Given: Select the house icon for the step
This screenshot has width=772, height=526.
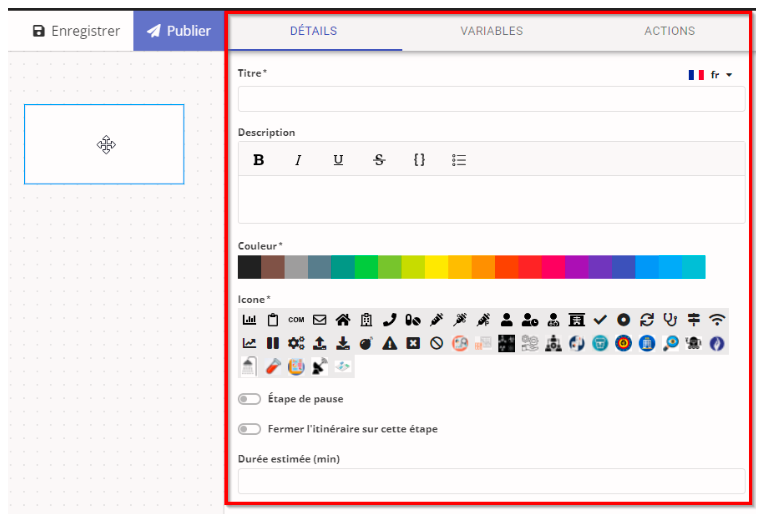Looking at the screenshot, I should tap(343, 320).
